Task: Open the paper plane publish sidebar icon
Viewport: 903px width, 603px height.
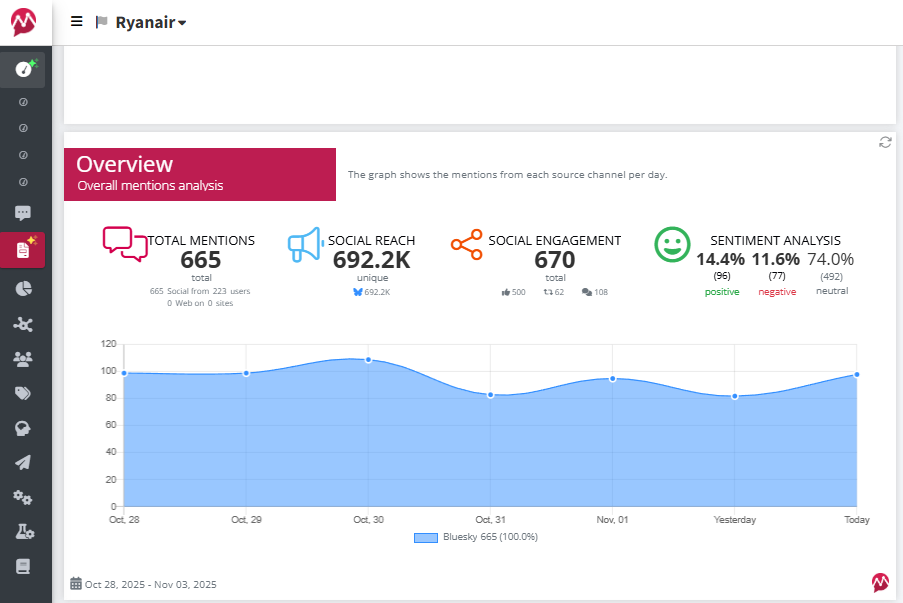Action: pyautogui.click(x=23, y=462)
